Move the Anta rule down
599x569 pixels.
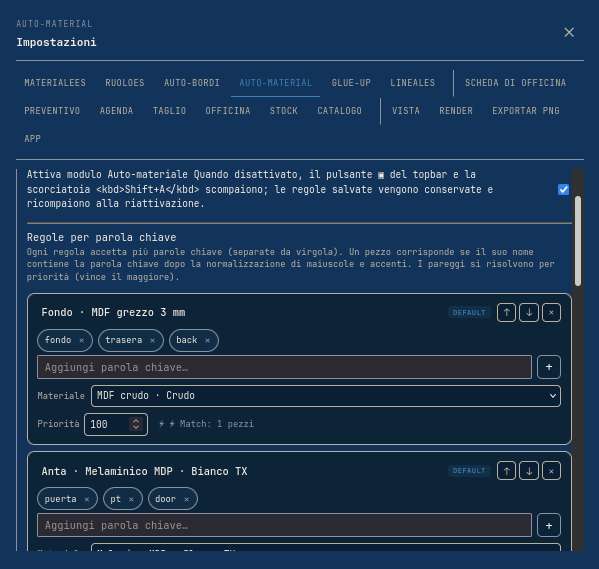529,471
